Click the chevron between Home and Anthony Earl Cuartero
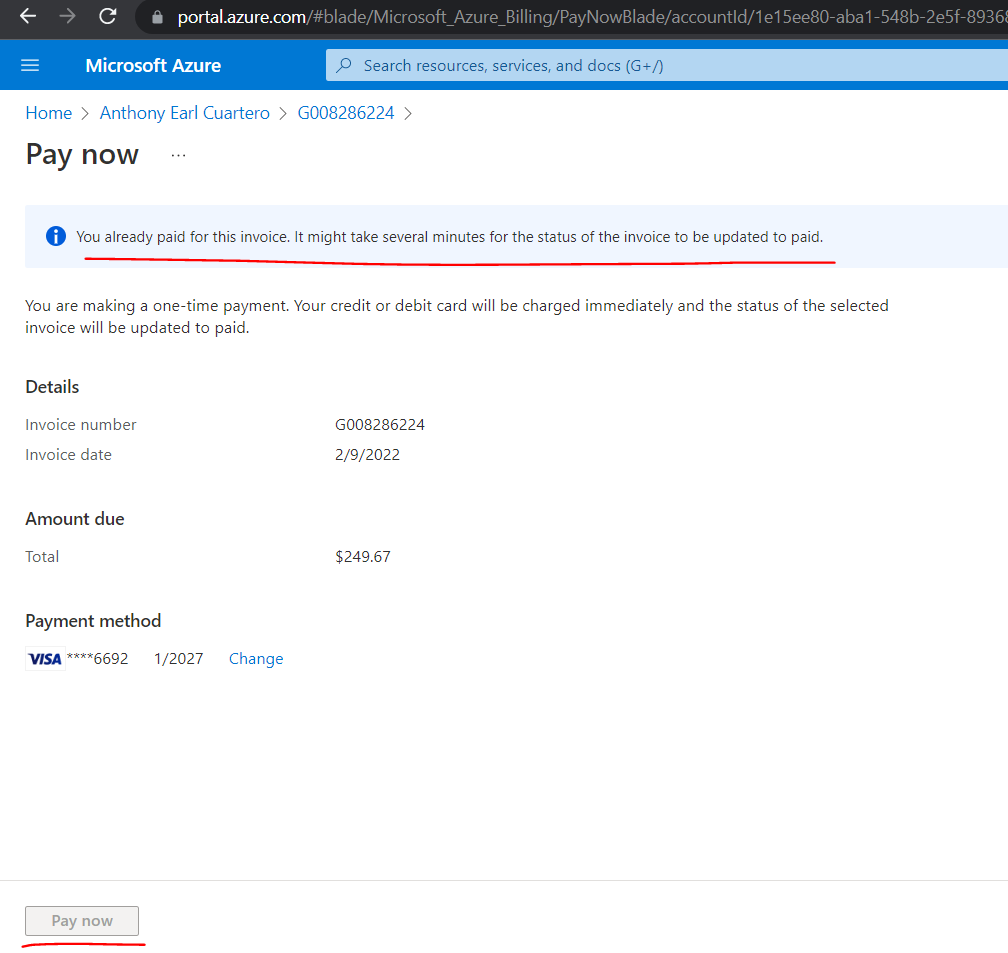Image resolution: width=1008 pixels, height=953 pixels. click(84, 113)
